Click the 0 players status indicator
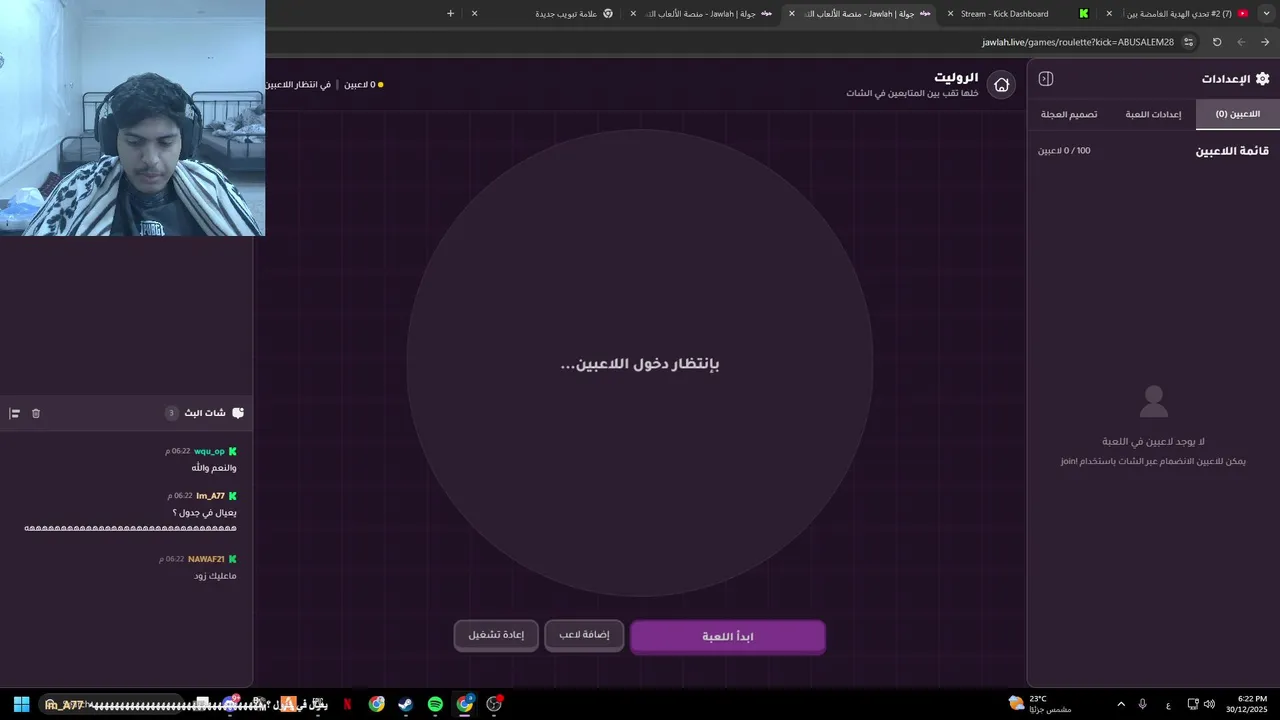Screen dimensions: 1280x720 364,85
